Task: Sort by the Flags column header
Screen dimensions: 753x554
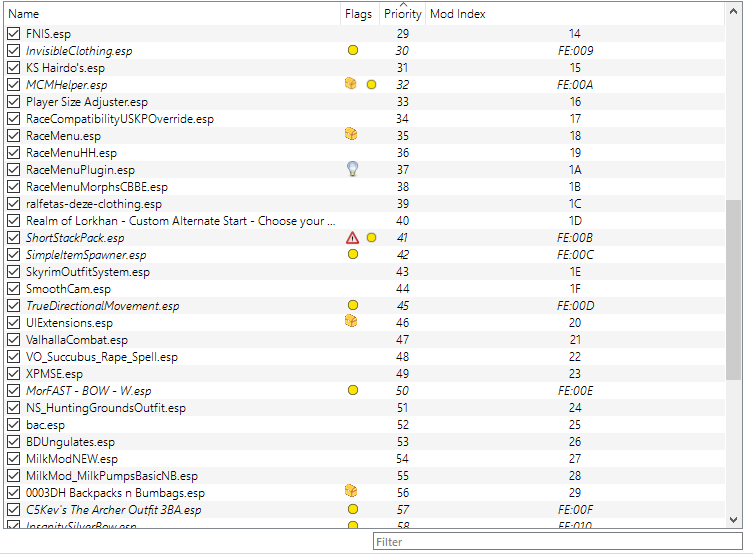Action: (x=359, y=14)
